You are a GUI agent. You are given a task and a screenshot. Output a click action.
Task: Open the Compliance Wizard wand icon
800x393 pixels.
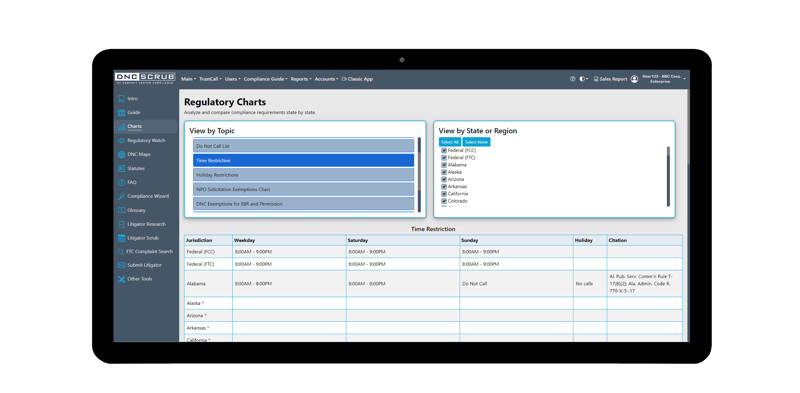click(x=121, y=196)
